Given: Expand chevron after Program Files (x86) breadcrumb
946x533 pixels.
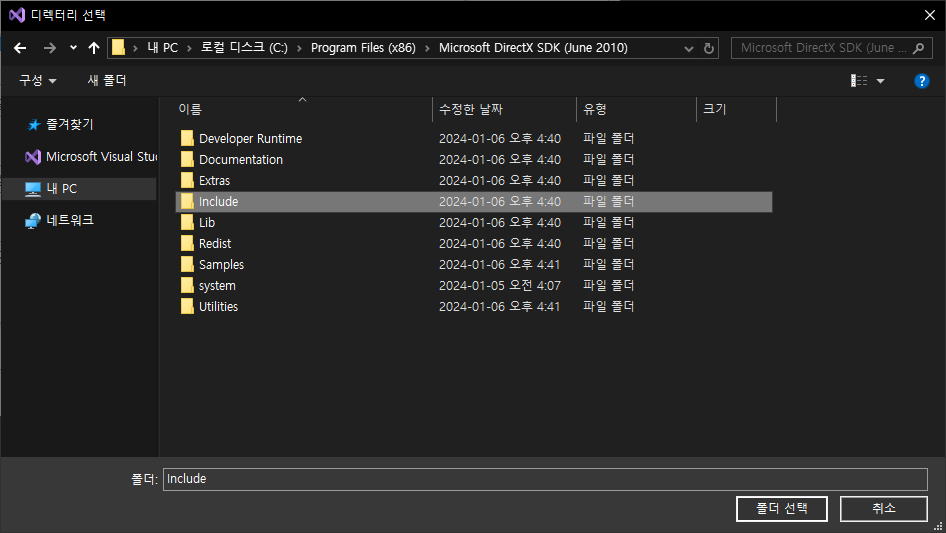Looking at the screenshot, I should click(x=427, y=48).
